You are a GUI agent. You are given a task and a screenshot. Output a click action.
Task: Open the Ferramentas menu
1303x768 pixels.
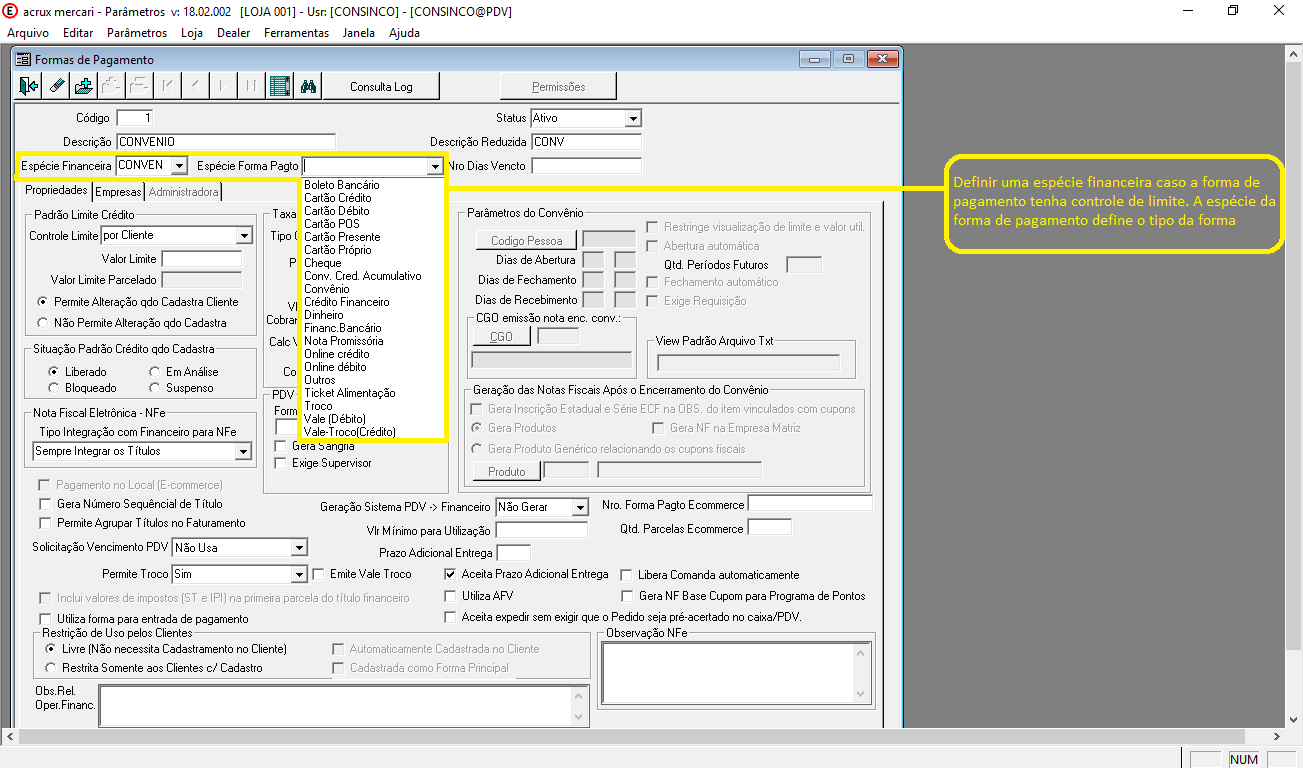296,33
